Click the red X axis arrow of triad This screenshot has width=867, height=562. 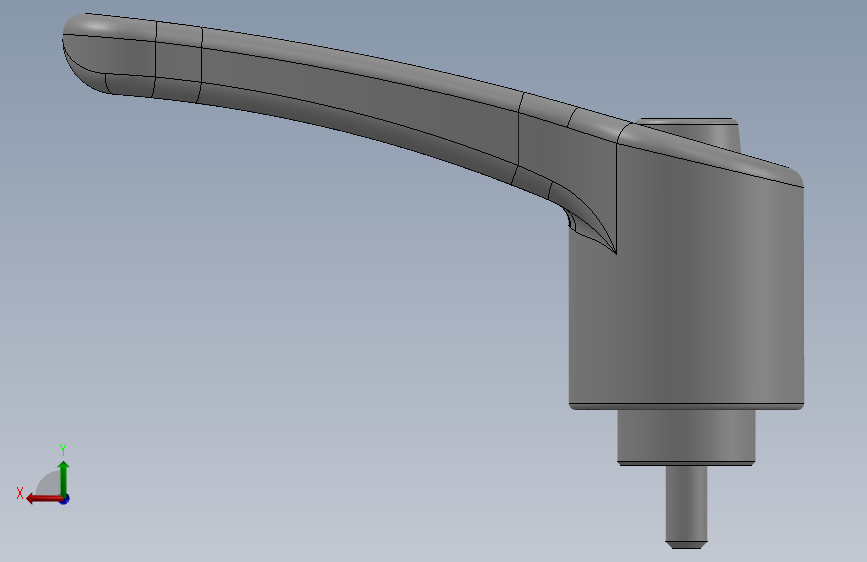click(44, 499)
